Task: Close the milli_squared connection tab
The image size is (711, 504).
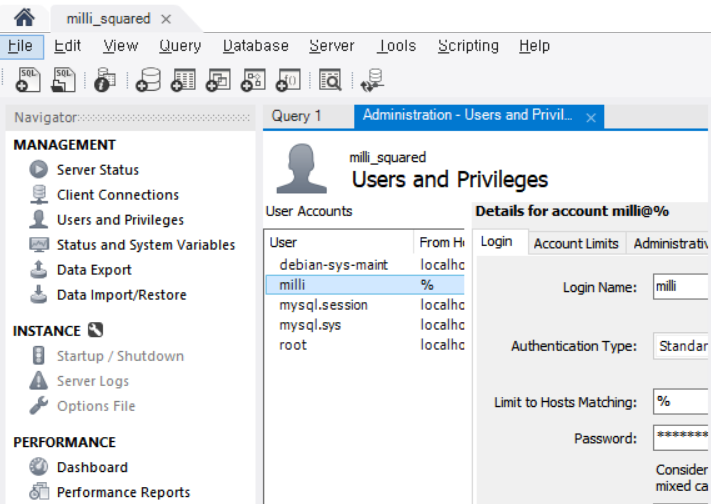Action: coord(166,20)
